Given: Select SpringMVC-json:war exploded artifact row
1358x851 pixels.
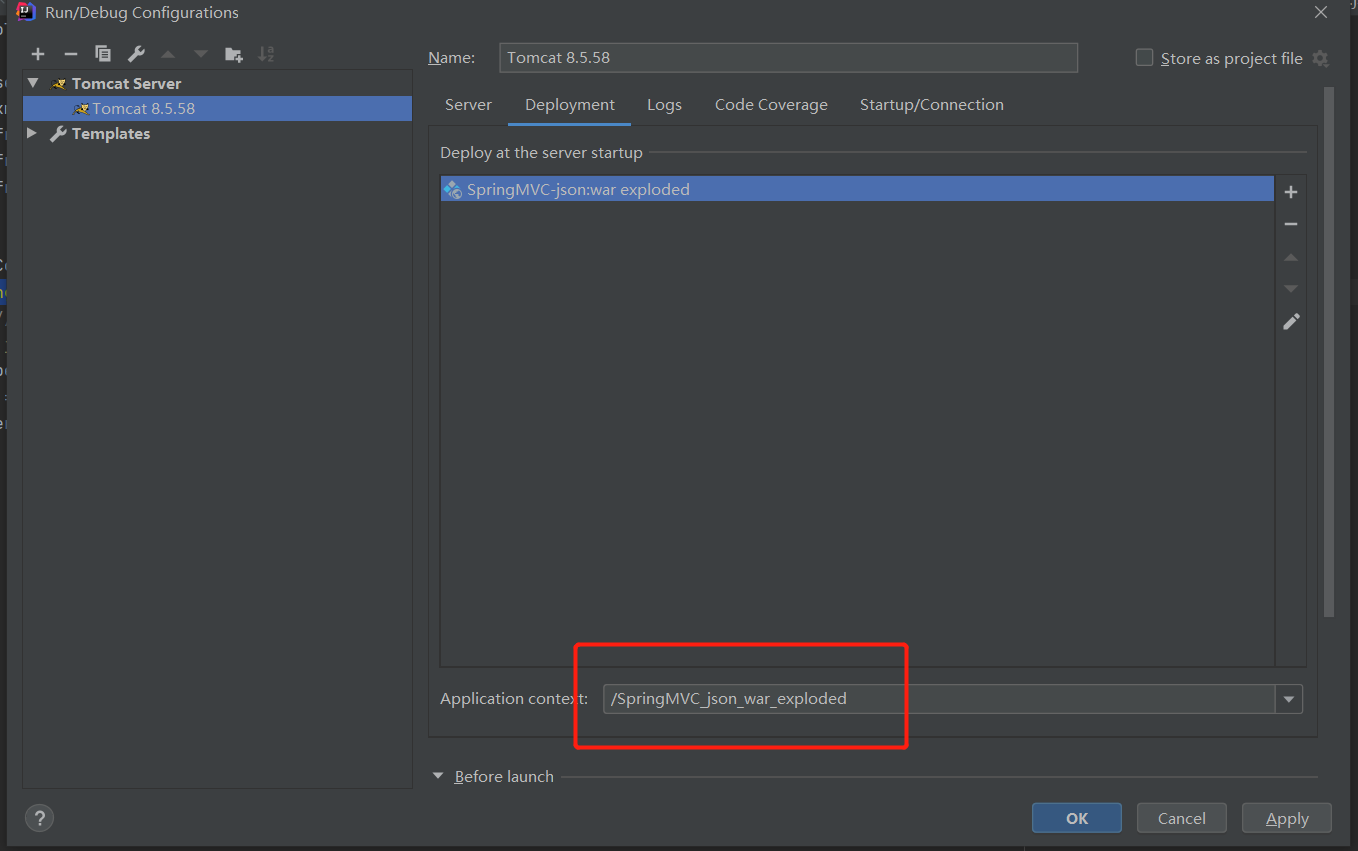Looking at the screenshot, I should click(x=857, y=189).
